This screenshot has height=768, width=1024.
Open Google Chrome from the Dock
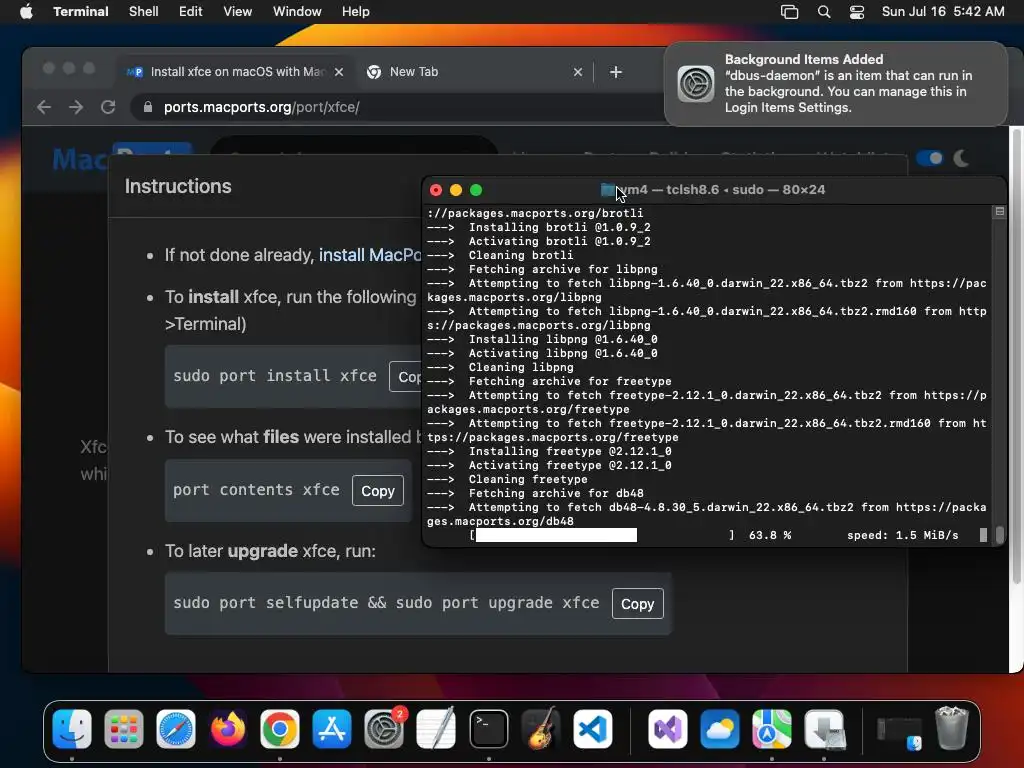coord(280,729)
